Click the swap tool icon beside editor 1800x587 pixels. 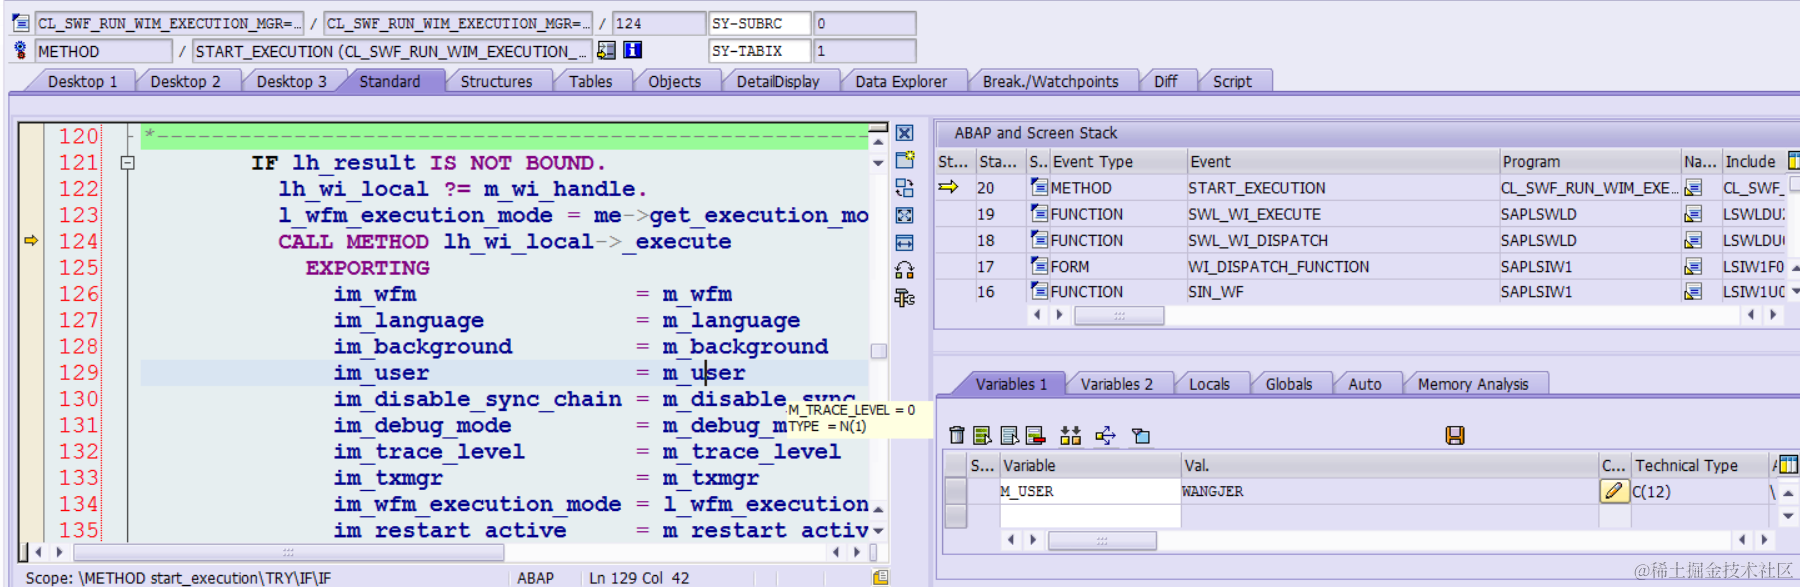904,188
